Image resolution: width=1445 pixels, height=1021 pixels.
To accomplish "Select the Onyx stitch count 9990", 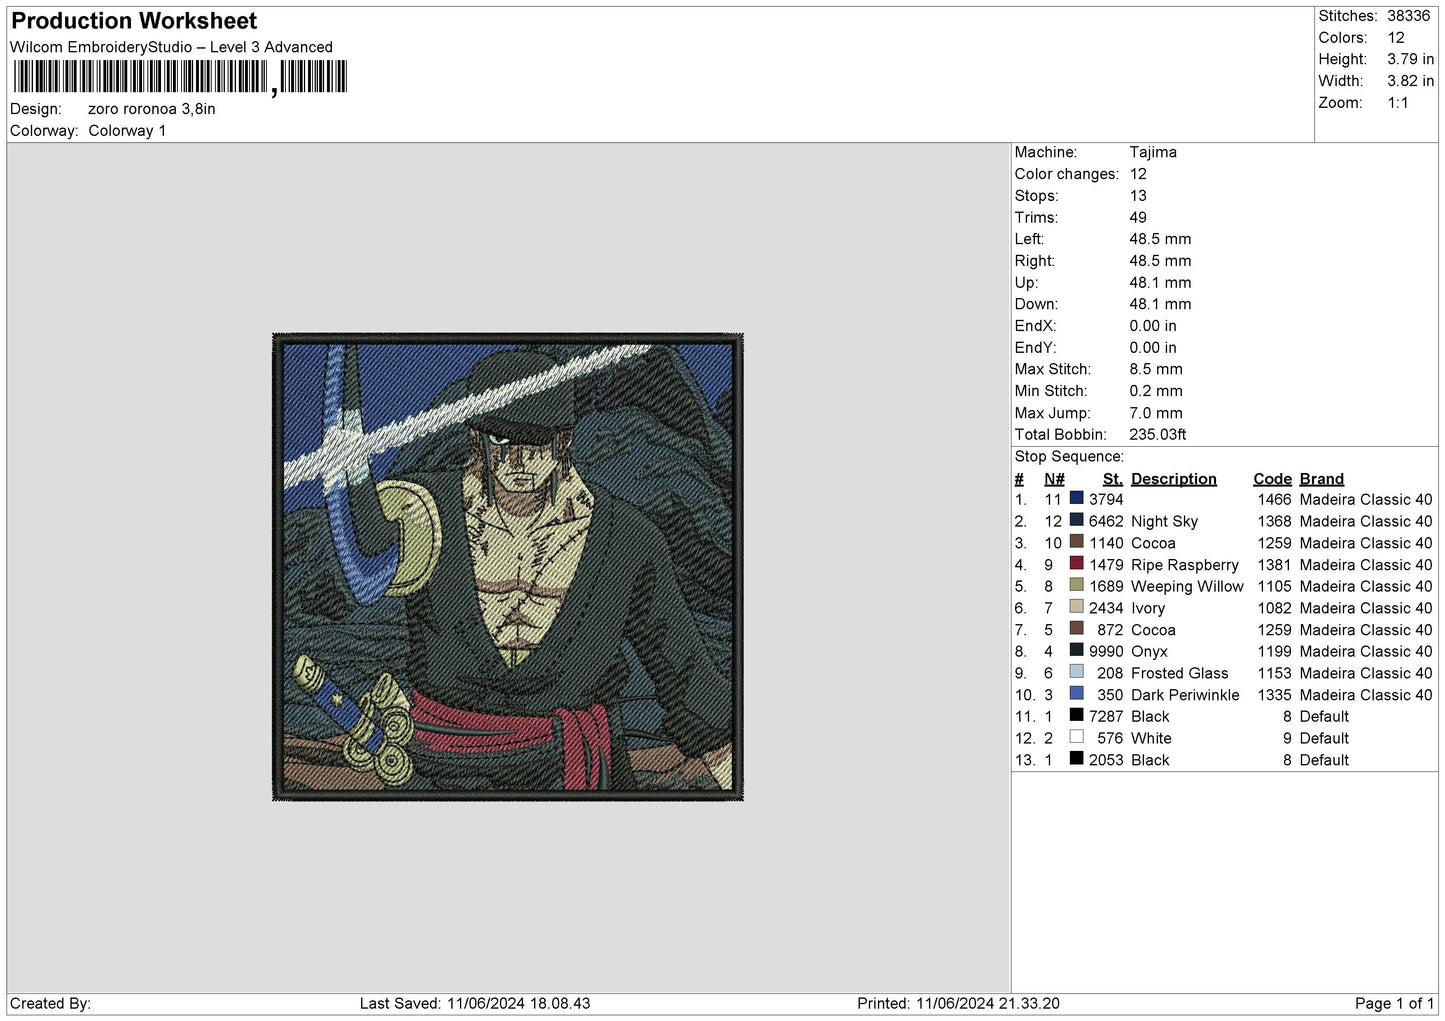I will [1106, 651].
